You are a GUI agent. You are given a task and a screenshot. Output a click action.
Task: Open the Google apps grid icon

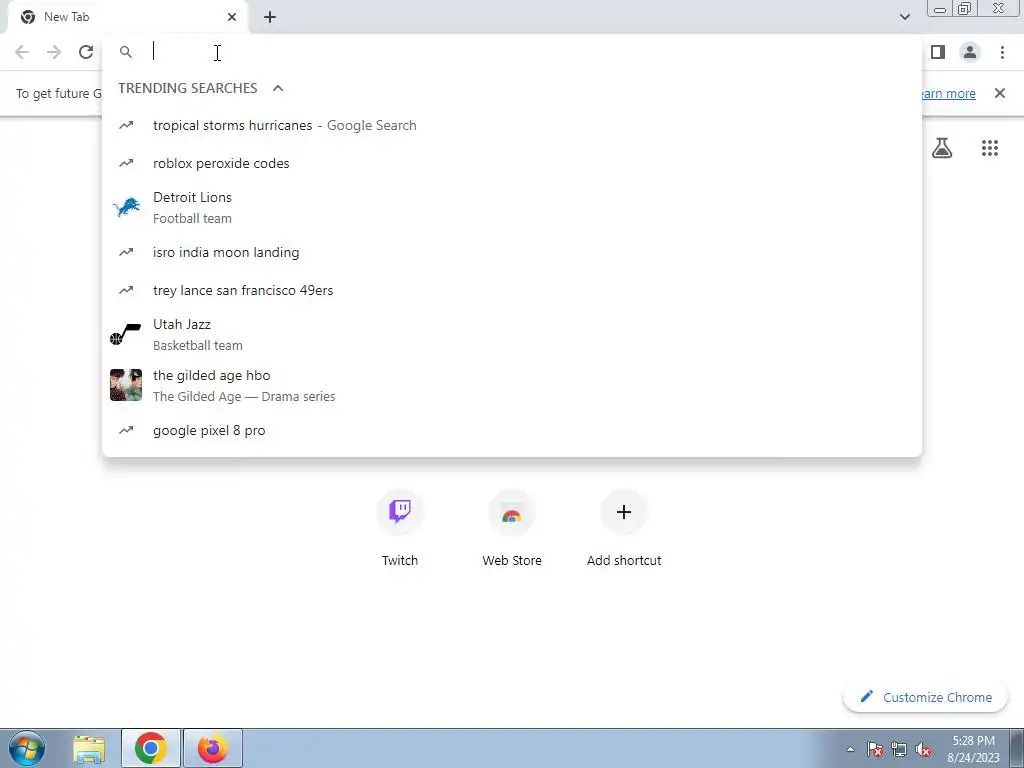tap(989, 148)
